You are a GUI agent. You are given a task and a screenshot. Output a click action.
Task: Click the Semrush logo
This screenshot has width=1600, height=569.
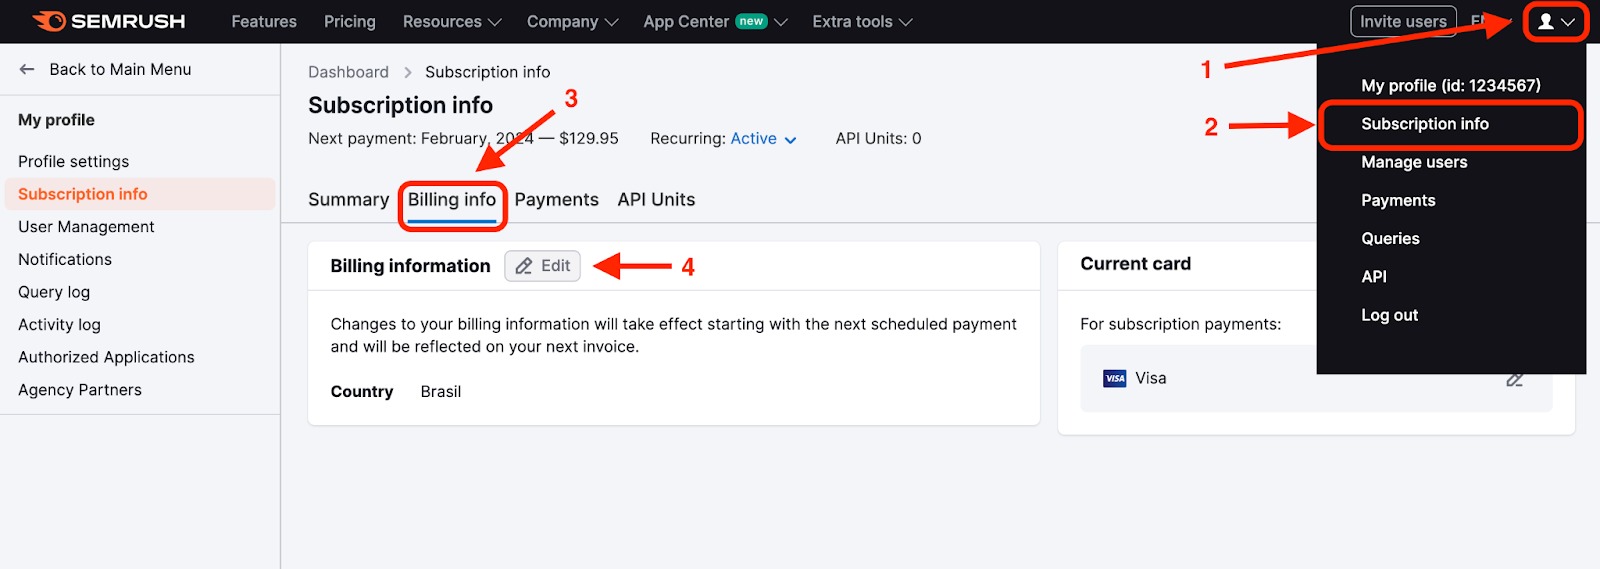[x=108, y=21]
